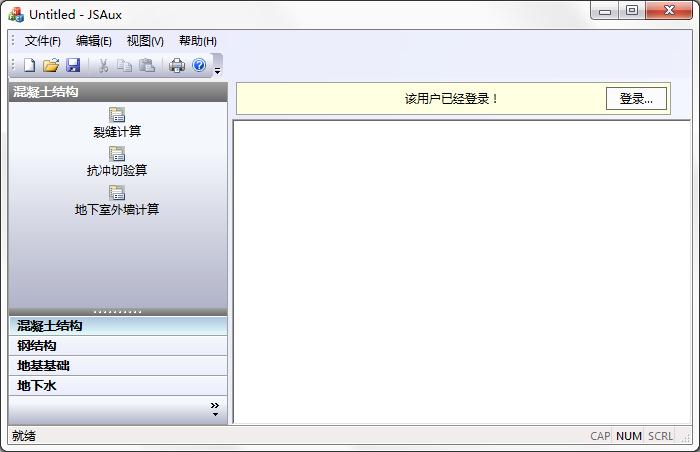The width and height of the screenshot is (700, 452).
Task: Click the 就绪 status text
Action: coord(24,436)
